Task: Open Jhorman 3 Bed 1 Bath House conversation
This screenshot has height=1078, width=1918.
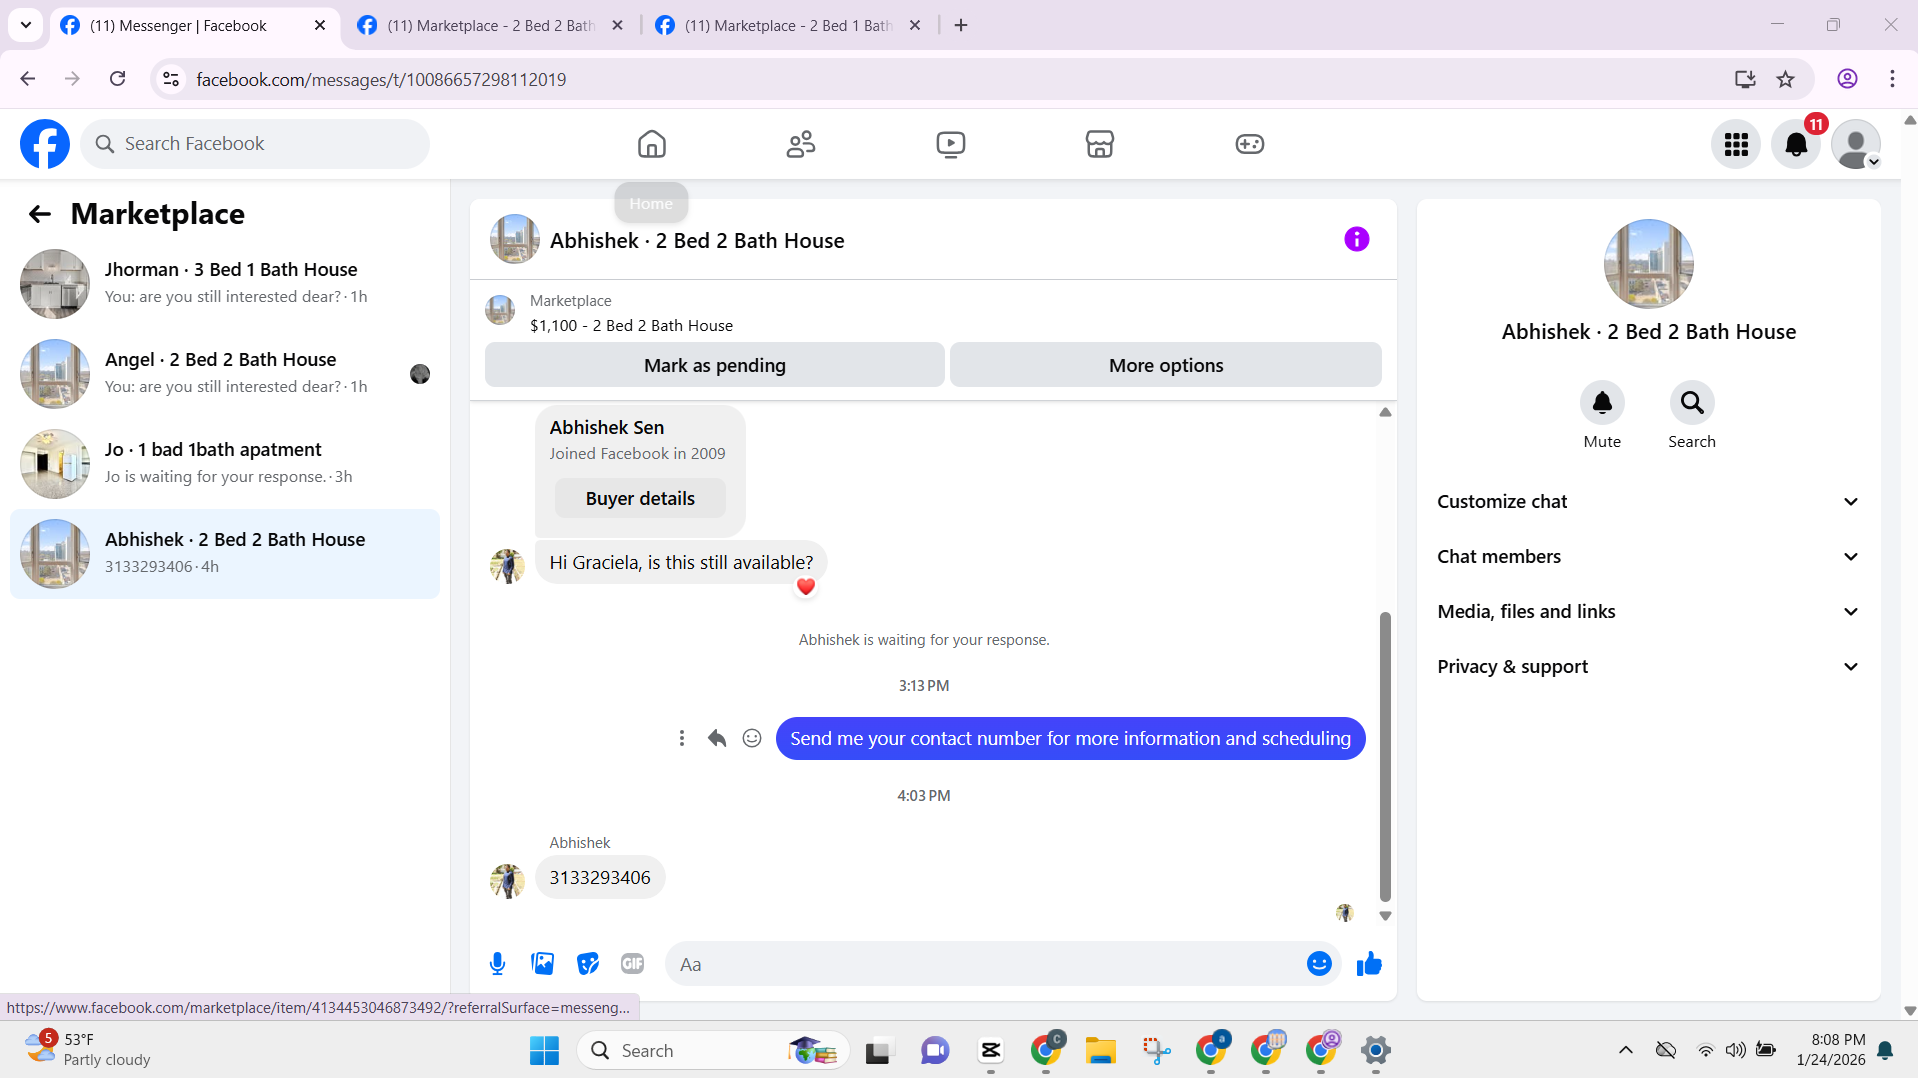Action: click(225, 284)
